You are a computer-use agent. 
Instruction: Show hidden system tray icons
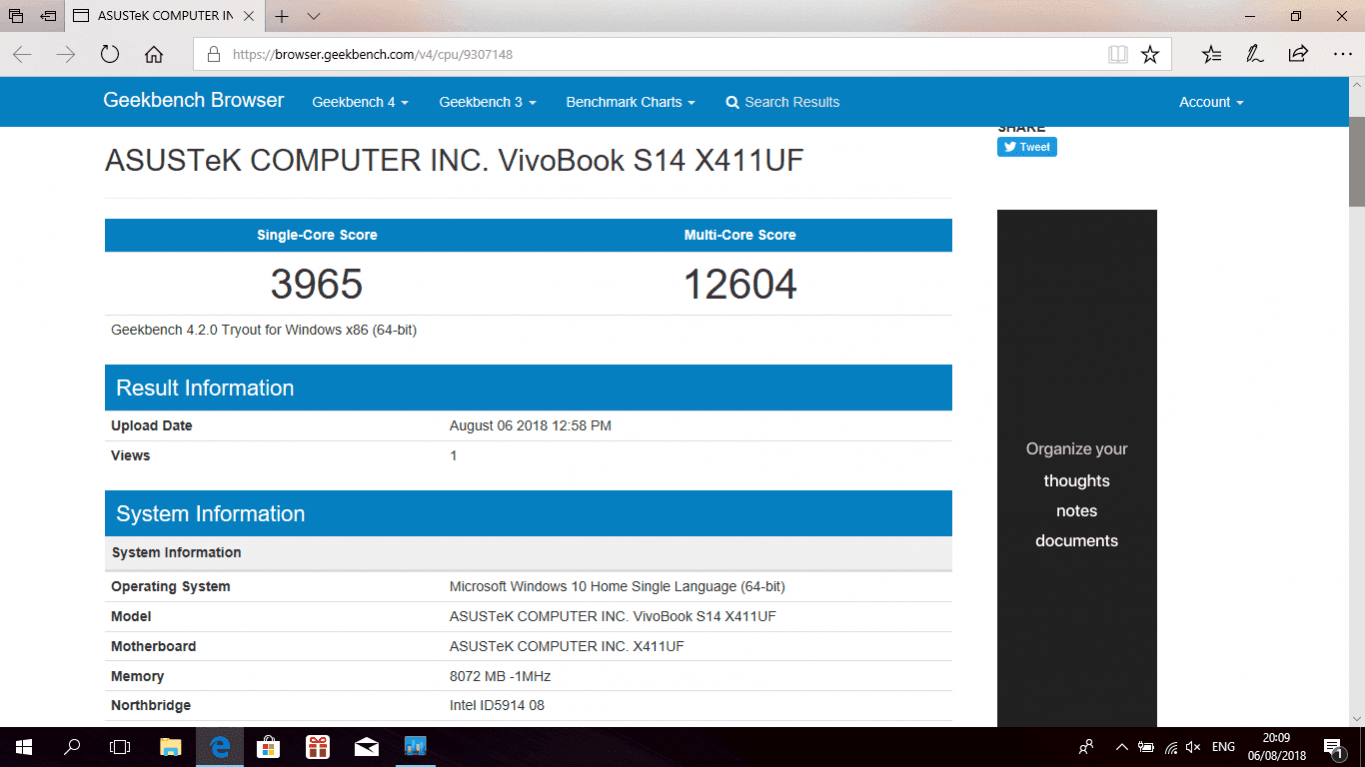(x=1122, y=747)
